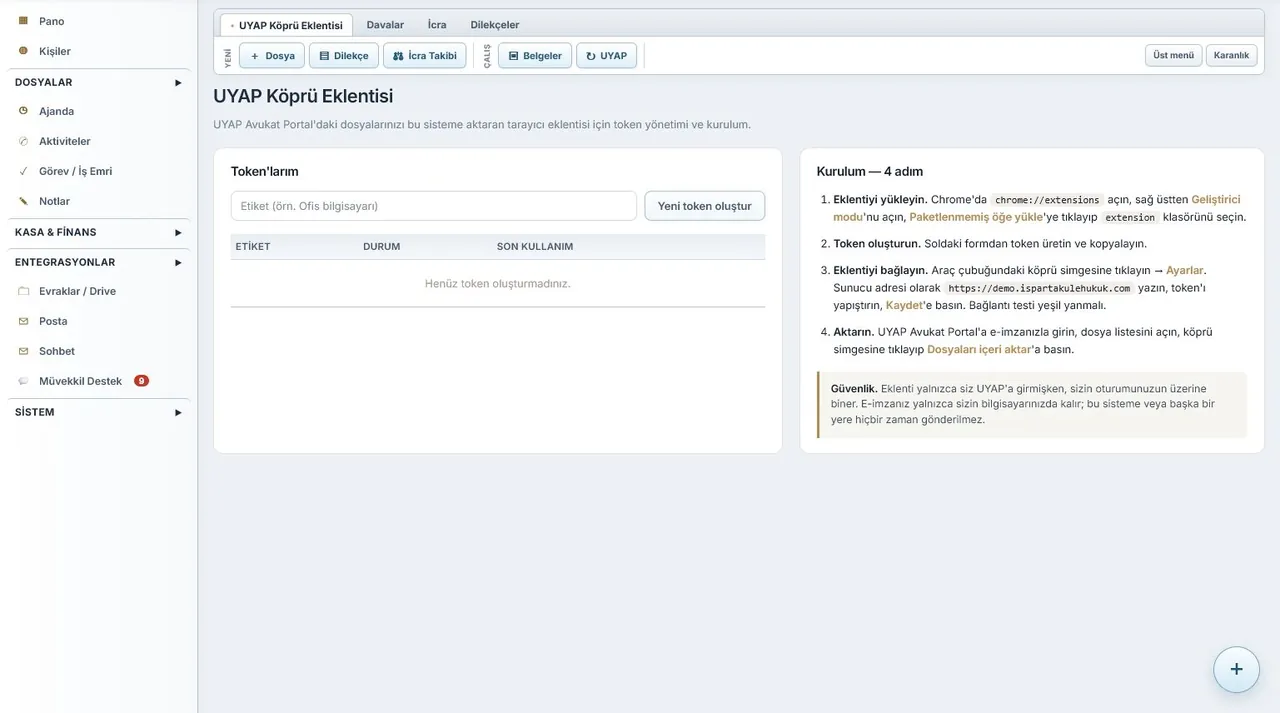1280x713 pixels.
Task: Click the Pano icon in sidebar
Action: (23, 21)
